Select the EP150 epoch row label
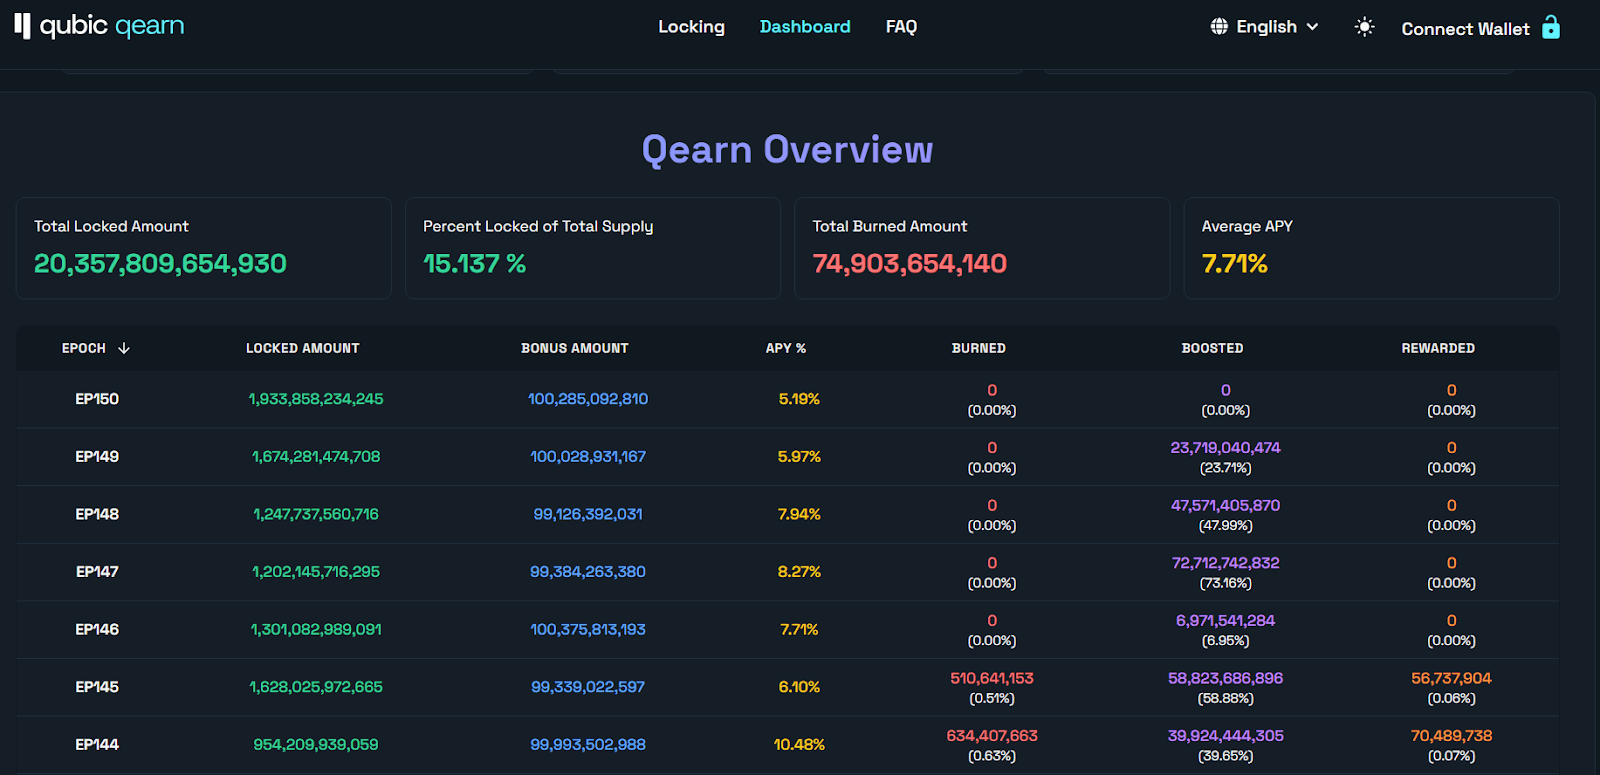1600x775 pixels. pyautogui.click(x=97, y=399)
